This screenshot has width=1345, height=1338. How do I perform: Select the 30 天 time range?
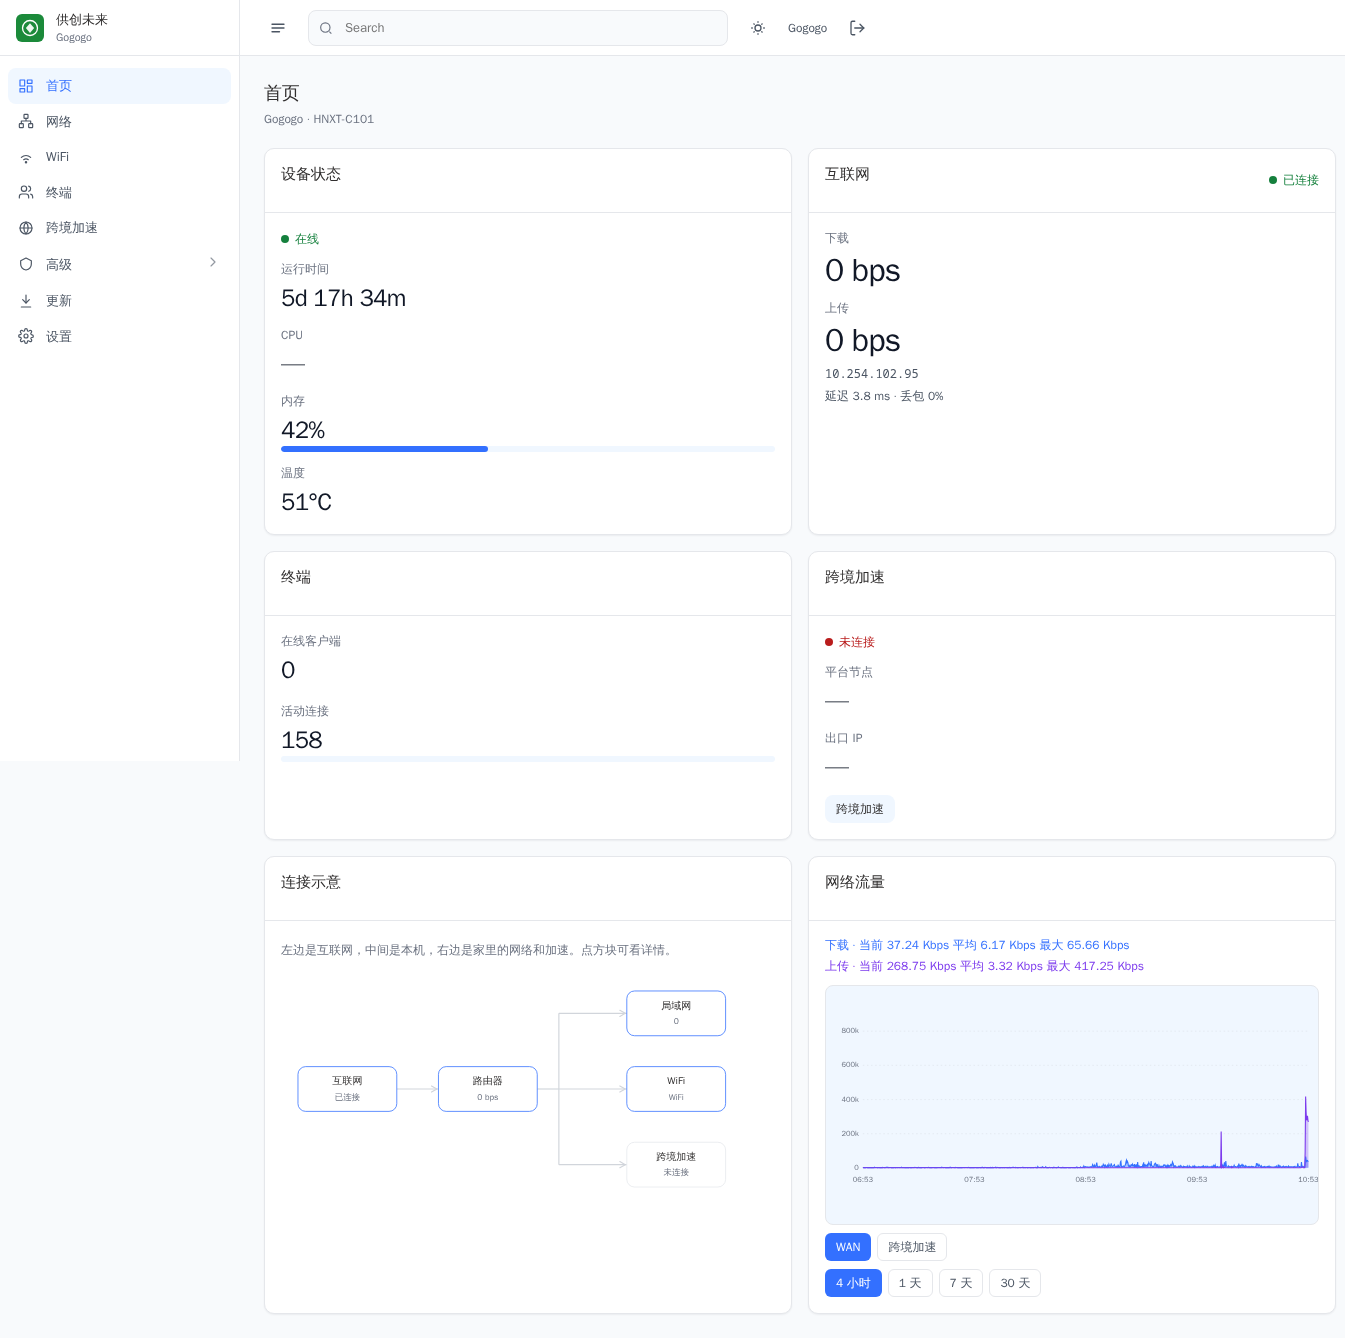[x=1015, y=1283]
